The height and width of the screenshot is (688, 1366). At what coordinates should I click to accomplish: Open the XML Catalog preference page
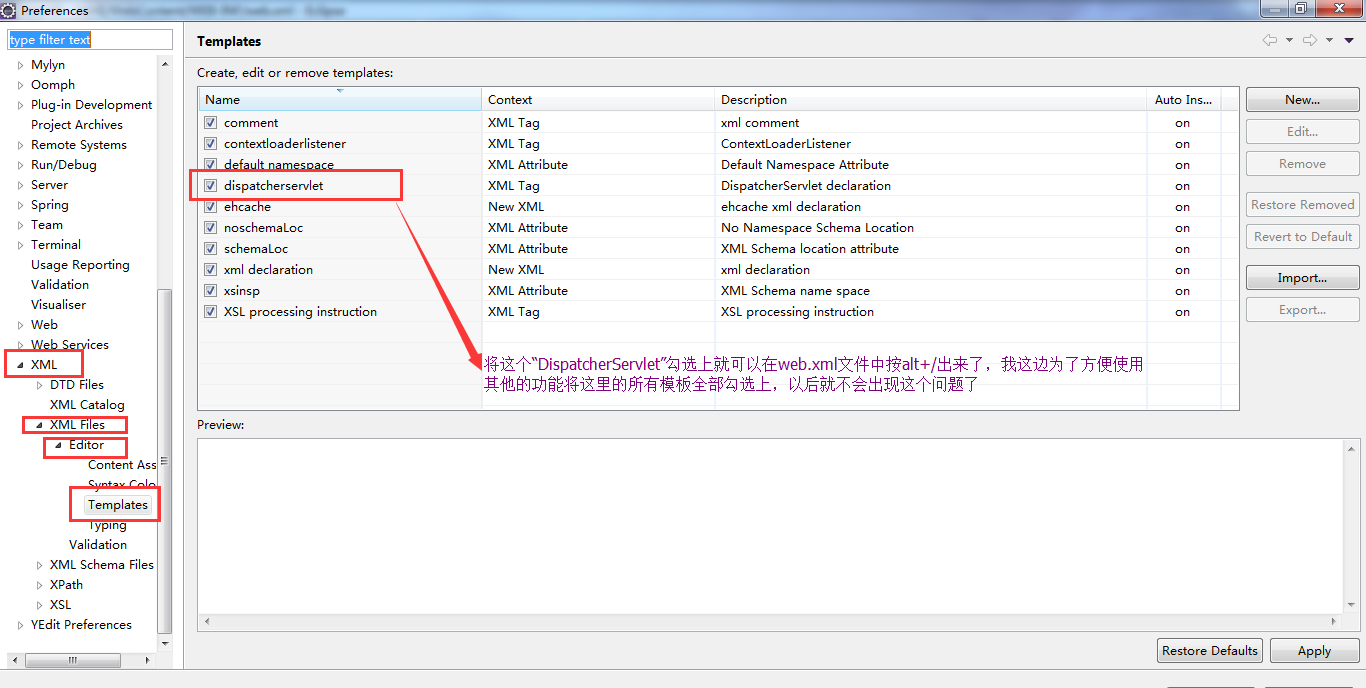click(x=87, y=405)
